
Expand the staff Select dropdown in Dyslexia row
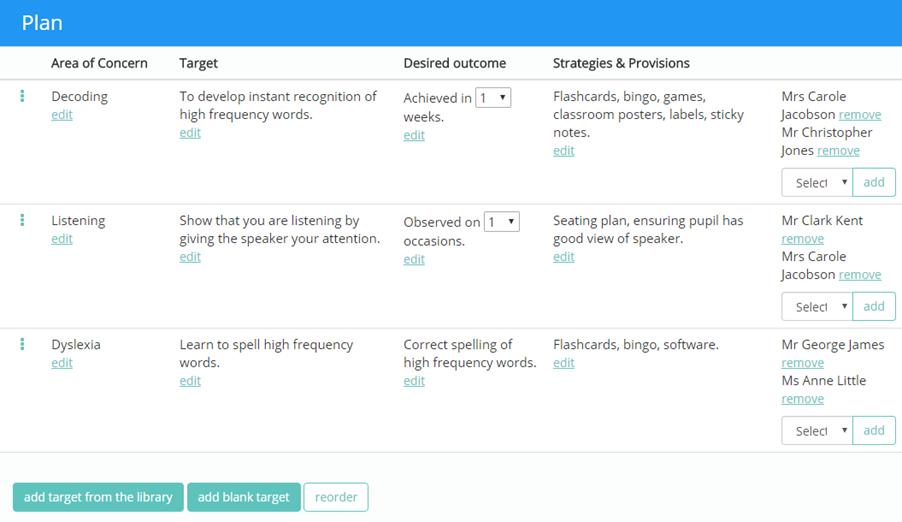pos(817,431)
